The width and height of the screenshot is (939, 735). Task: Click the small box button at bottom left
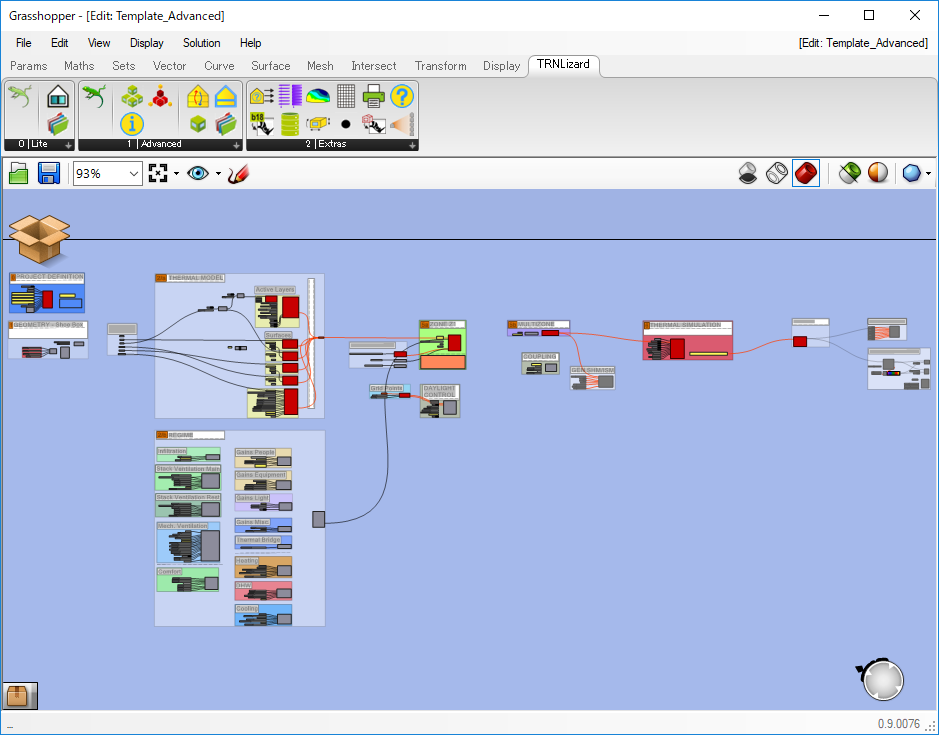20,695
